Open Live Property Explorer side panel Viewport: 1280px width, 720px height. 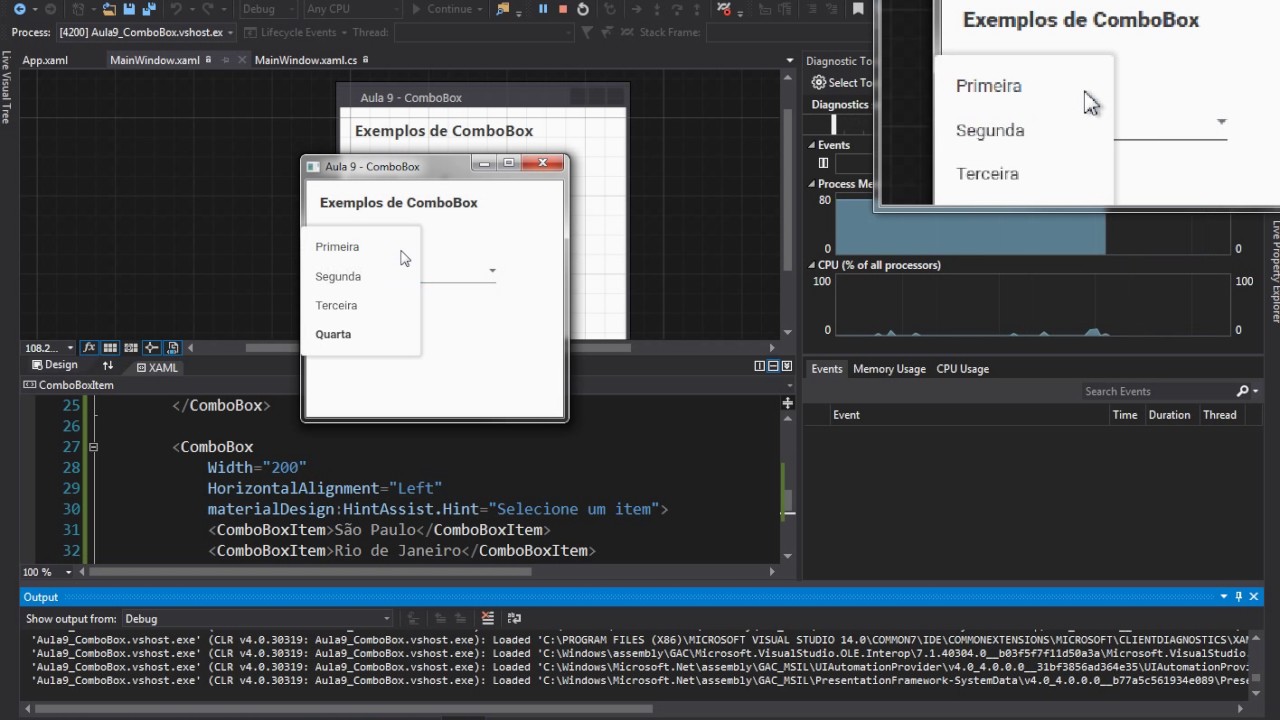pos(1275,271)
